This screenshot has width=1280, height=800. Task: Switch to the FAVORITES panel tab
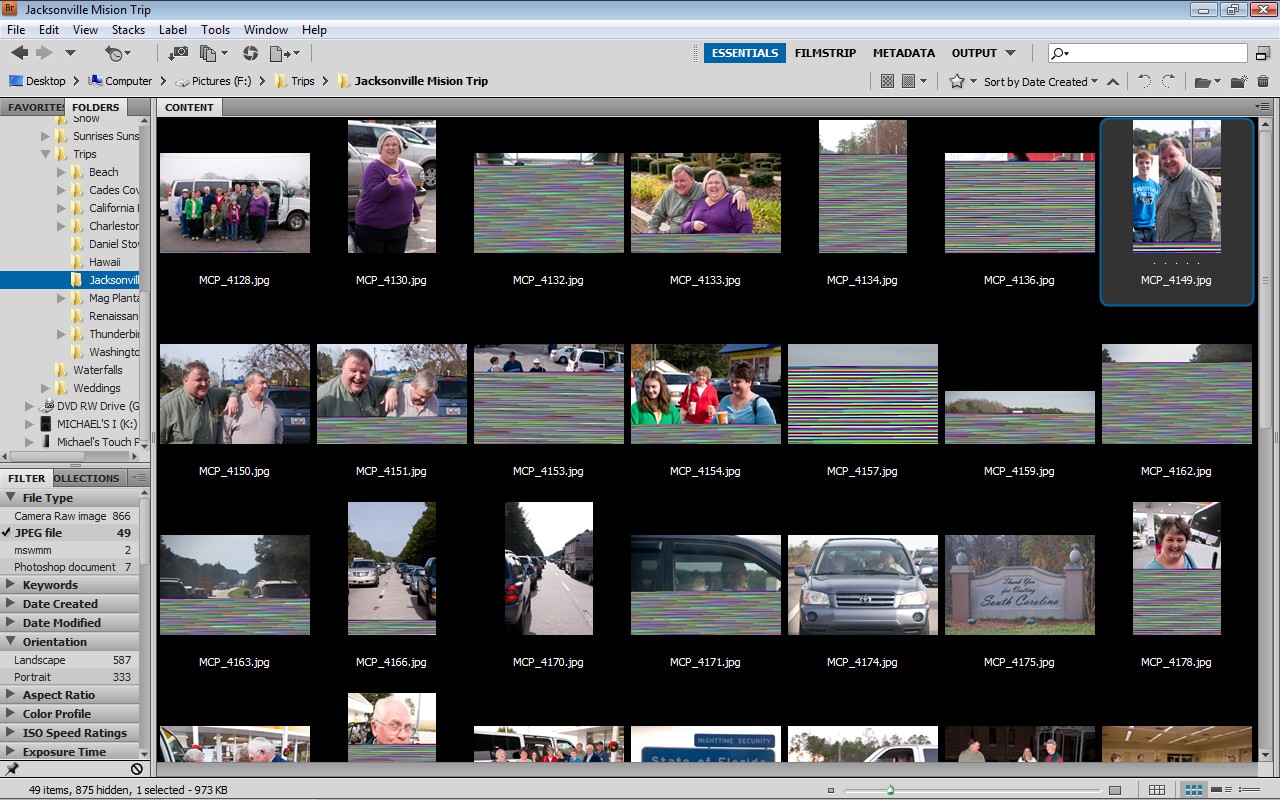33,107
